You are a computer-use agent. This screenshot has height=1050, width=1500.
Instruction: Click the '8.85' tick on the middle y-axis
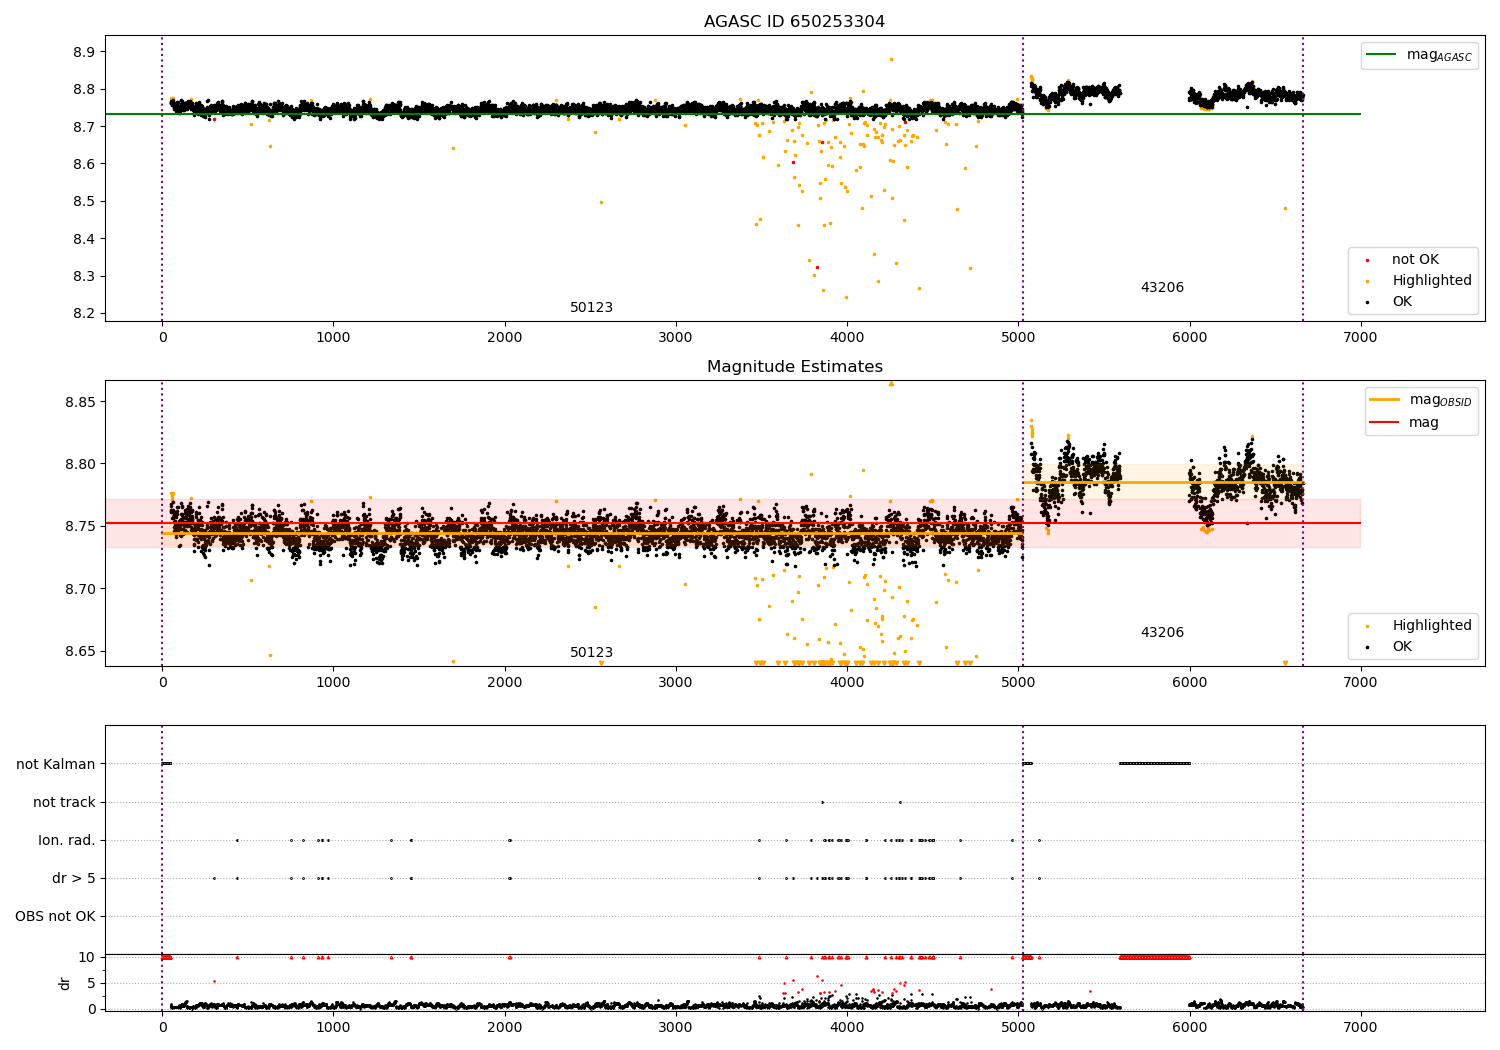80,402
